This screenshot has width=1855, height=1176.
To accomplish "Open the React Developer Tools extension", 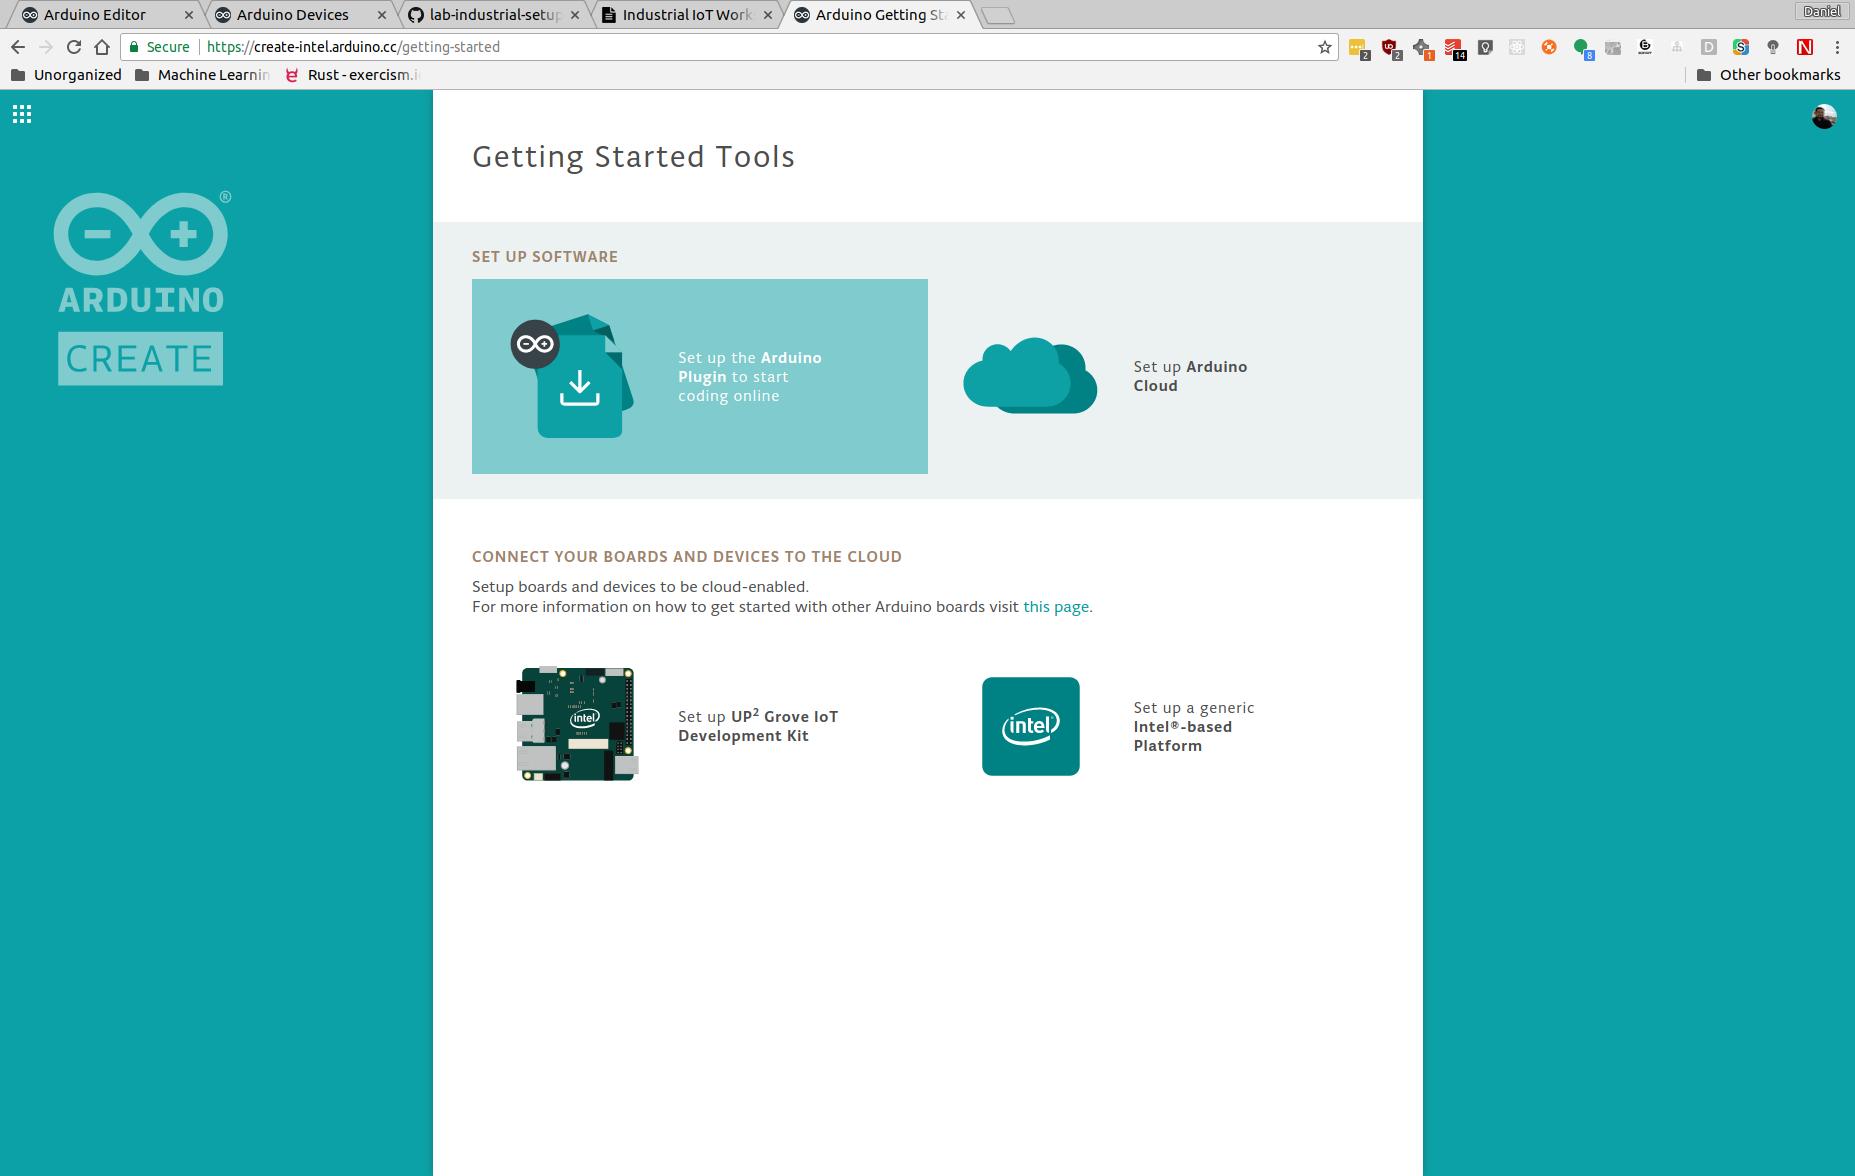I will (x=1517, y=47).
